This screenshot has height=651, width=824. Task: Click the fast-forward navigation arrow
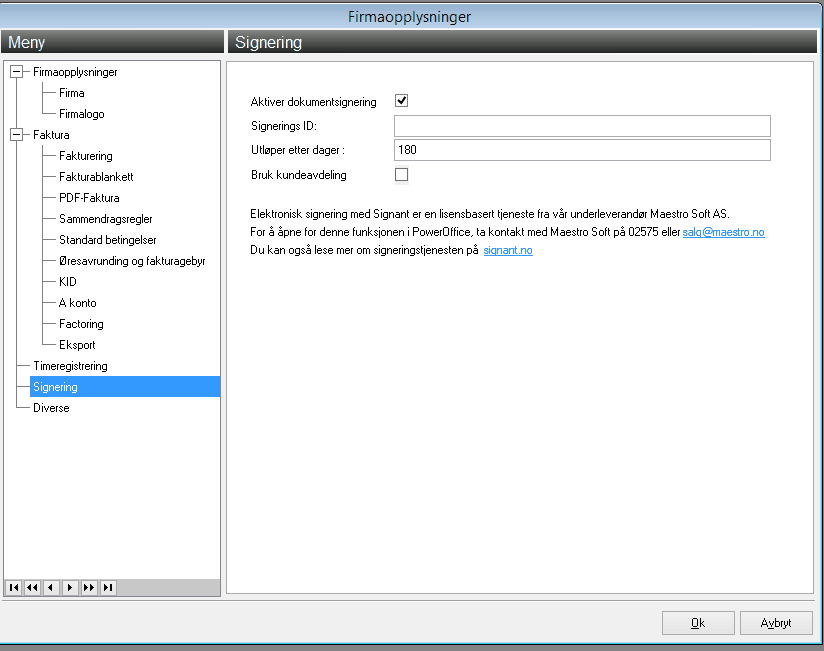(89, 587)
